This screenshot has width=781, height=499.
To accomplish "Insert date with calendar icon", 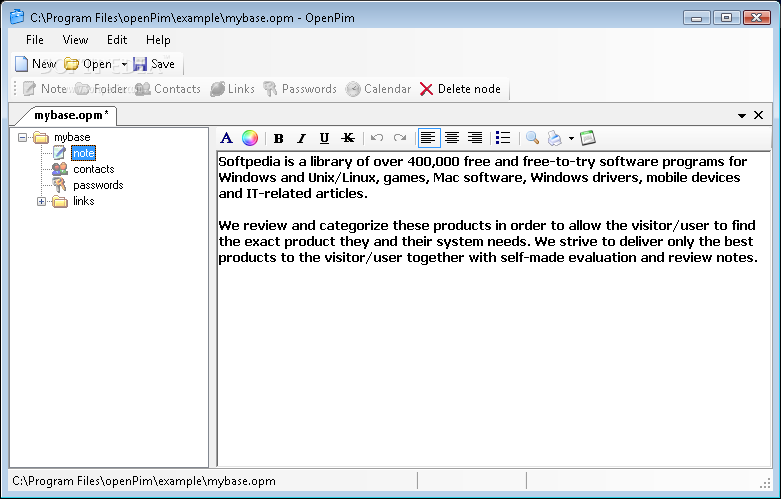I will [588, 138].
